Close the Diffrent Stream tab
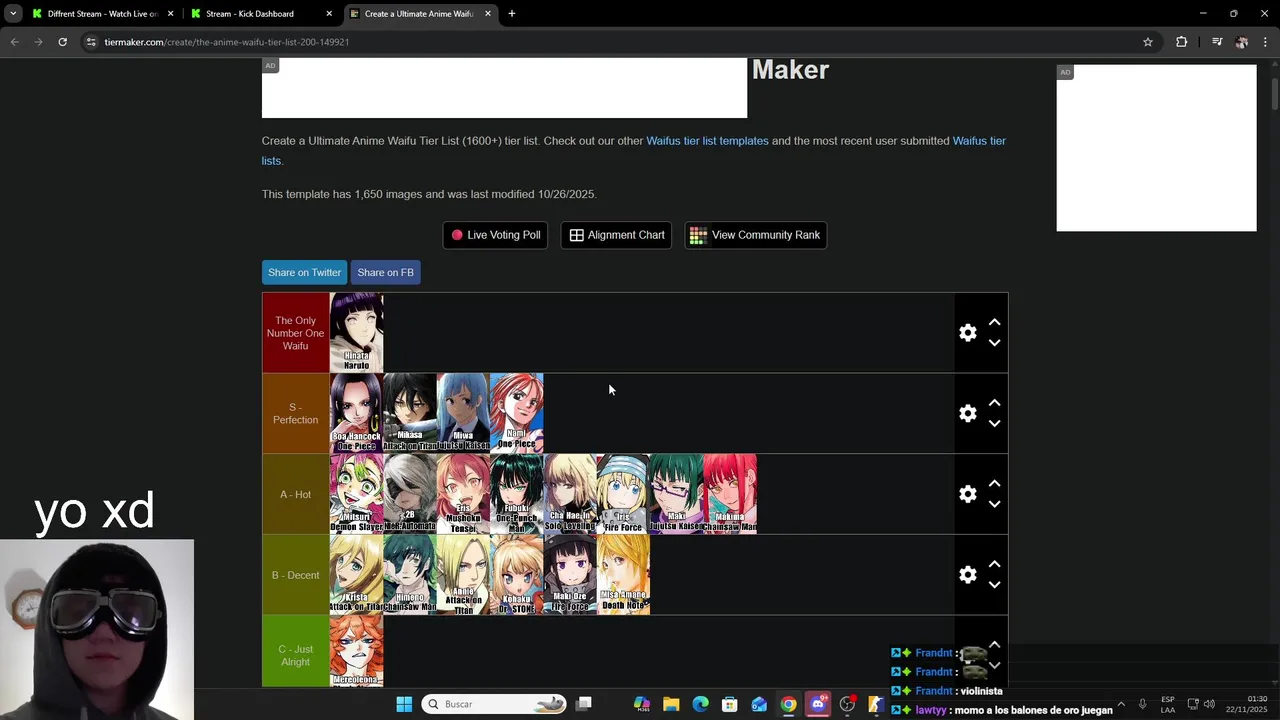The width and height of the screenshot is (1280, 720). pyautogui.click(x=170, y=14)
